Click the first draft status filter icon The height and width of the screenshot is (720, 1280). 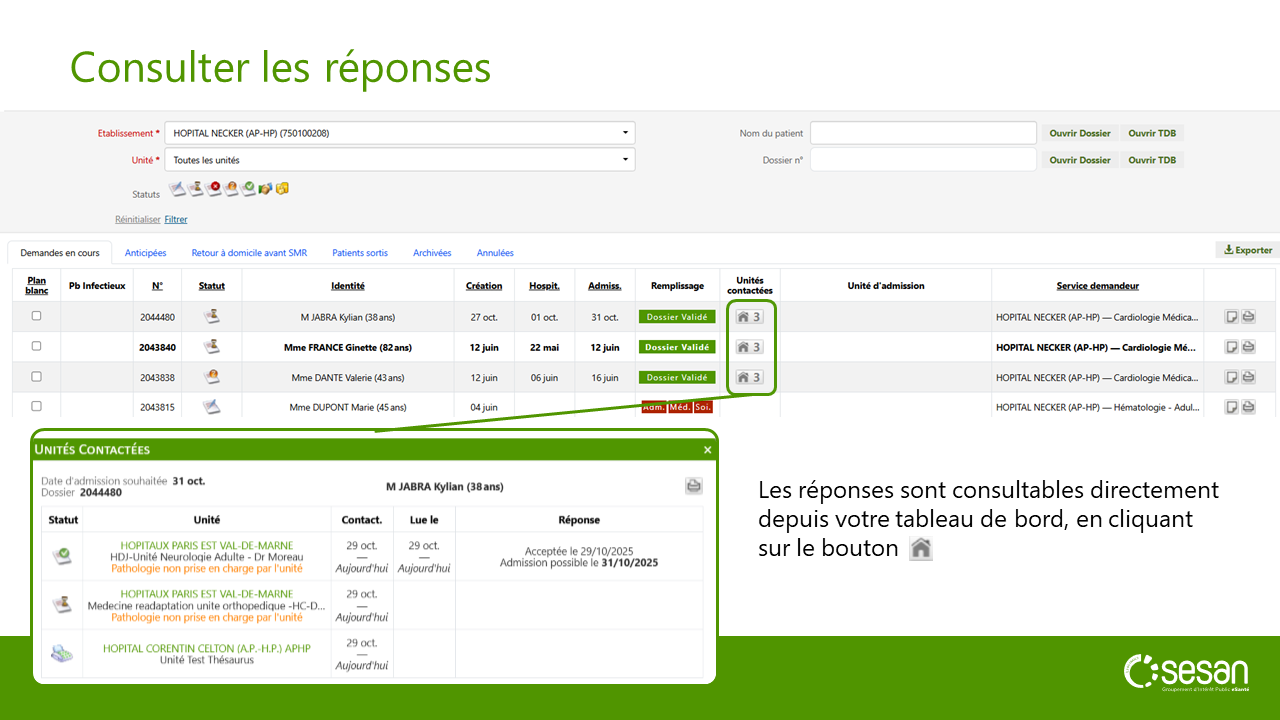(177, 188)
